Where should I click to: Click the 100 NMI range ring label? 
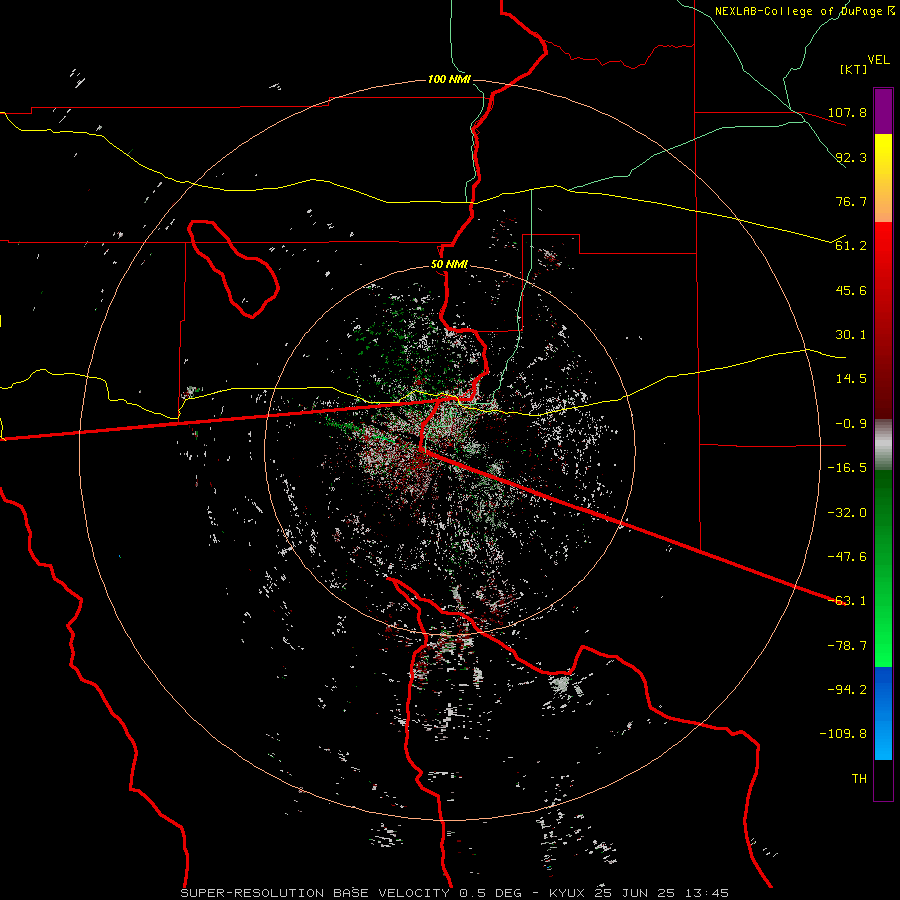click(x=449, y=79)
